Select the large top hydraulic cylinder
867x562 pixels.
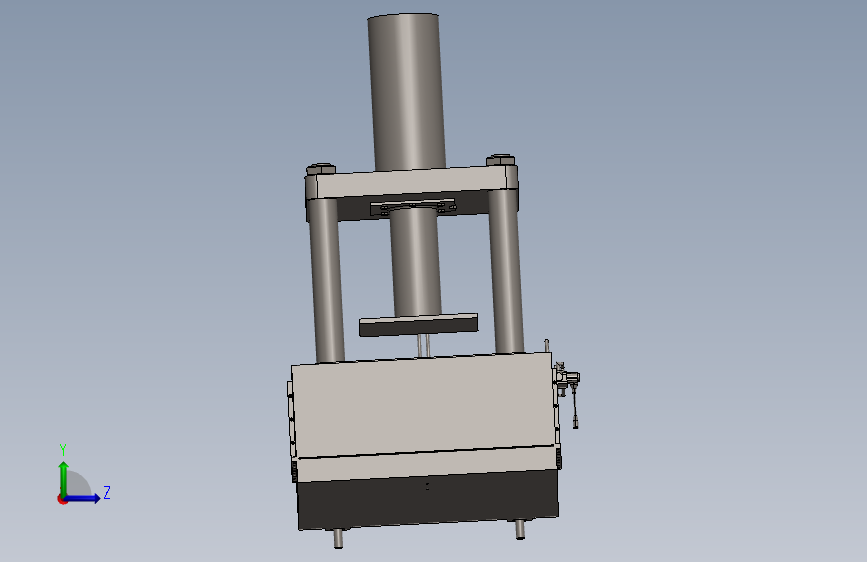click(x=406, y=91)
